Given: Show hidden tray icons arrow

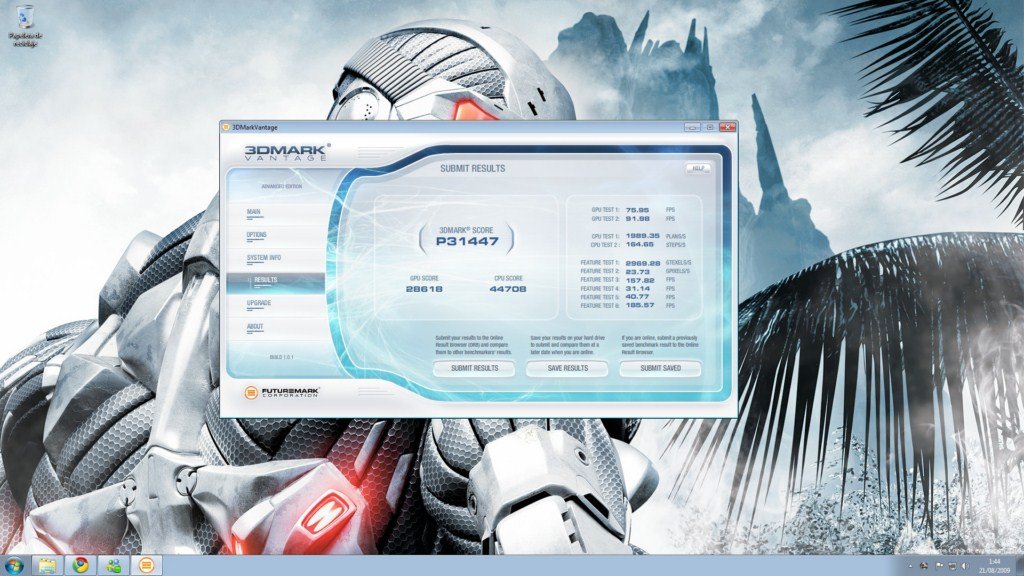Looking at the screenshot, I should pyautogui.click(x=910, y=566).
